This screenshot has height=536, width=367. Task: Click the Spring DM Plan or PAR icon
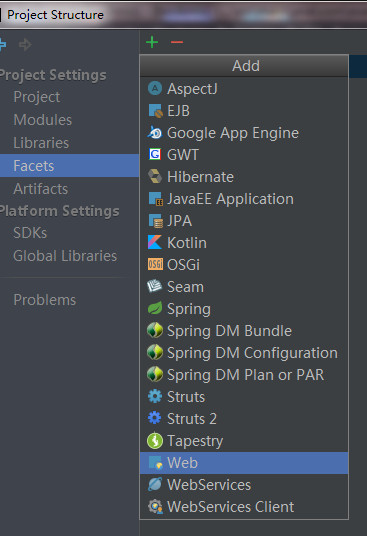click(155, 375)
